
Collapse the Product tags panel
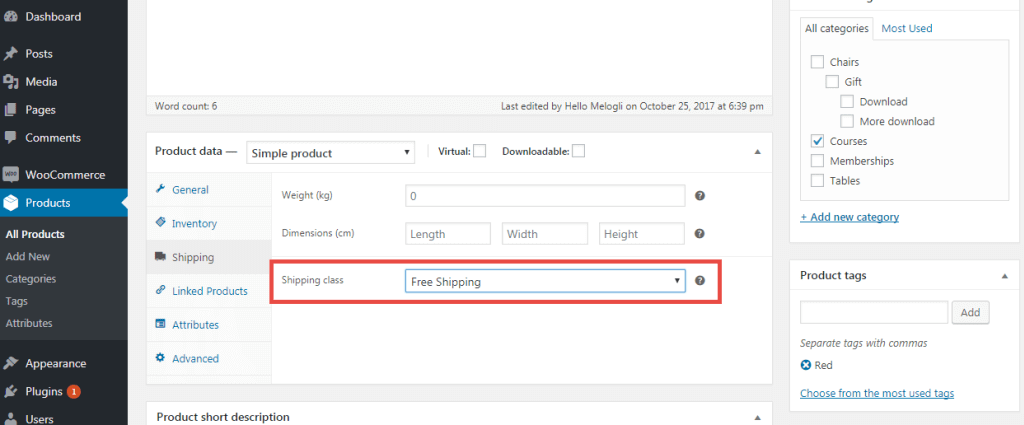1004,276
